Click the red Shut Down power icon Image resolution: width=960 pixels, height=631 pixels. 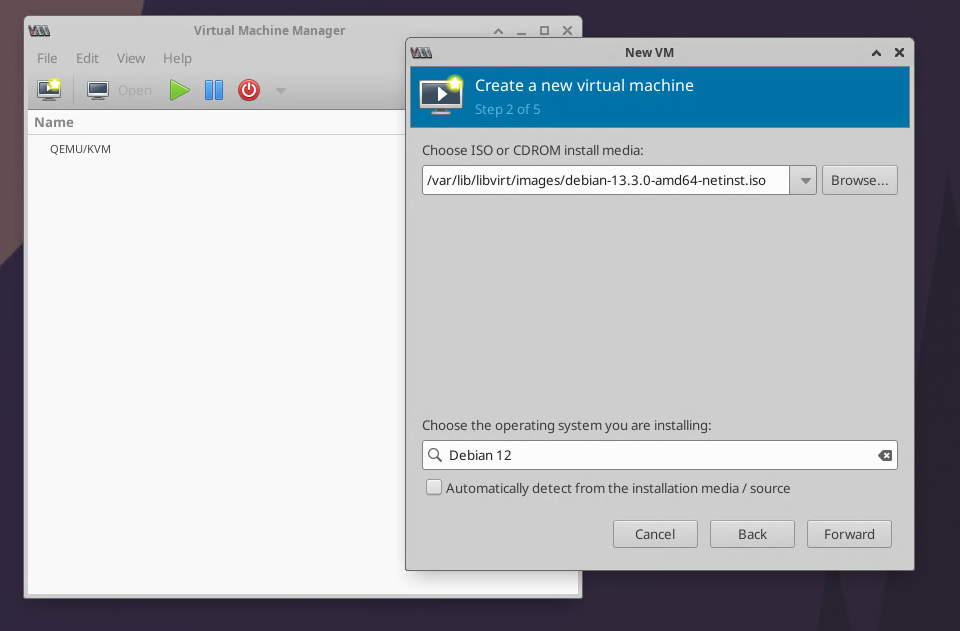tap(249, 90)
